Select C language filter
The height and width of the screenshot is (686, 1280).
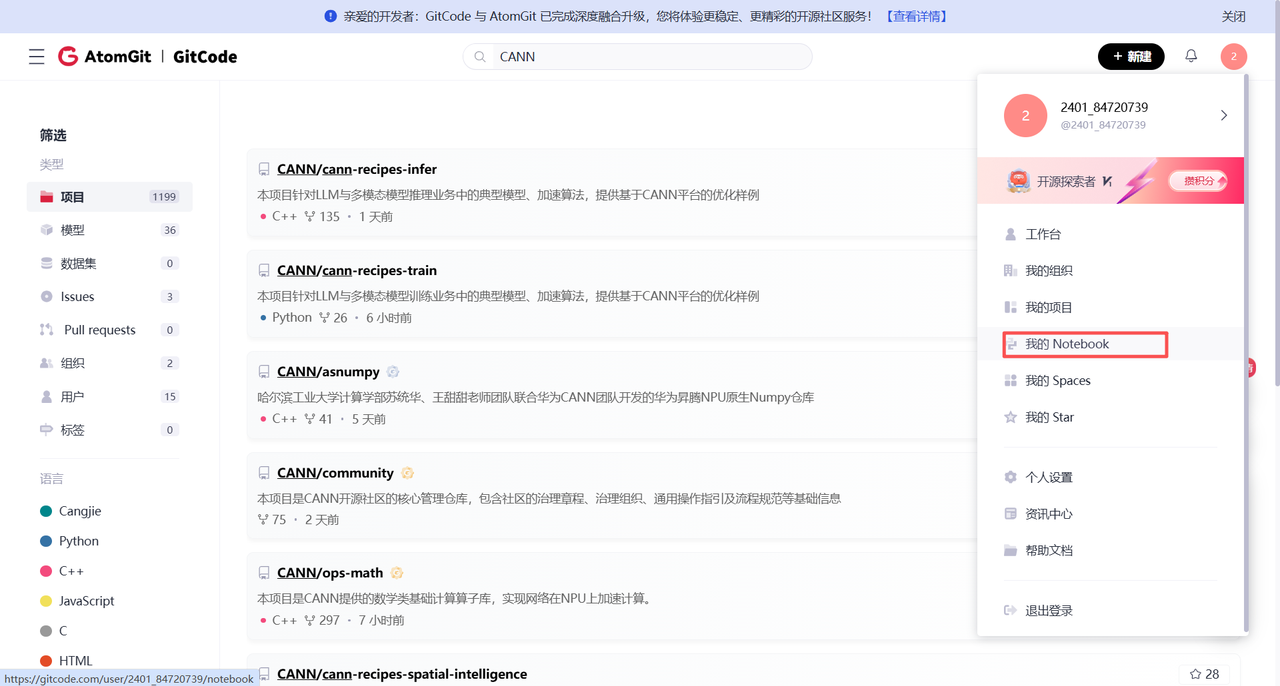(x=53, y=631)
